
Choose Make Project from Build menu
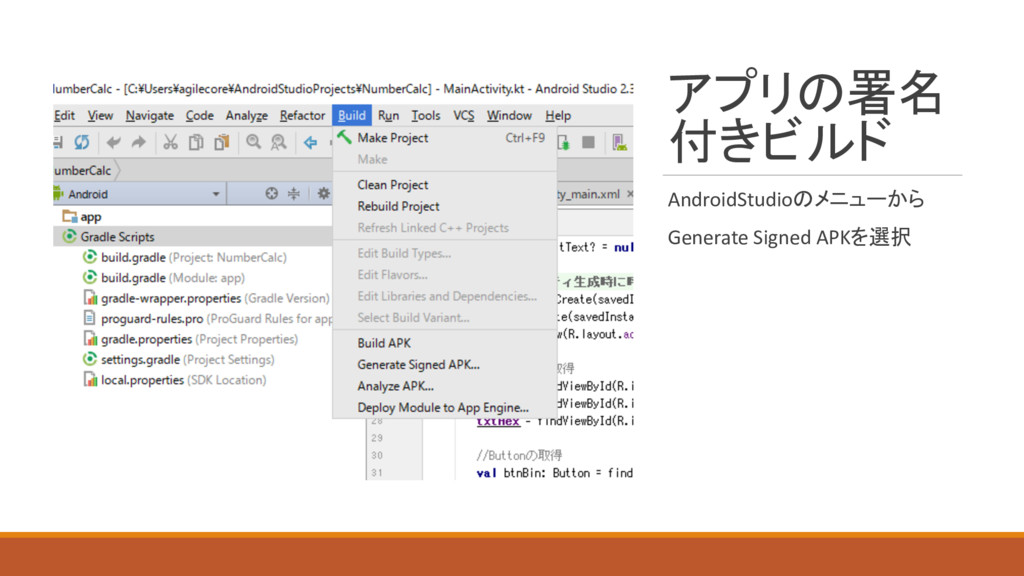click(x=445, y=138)
